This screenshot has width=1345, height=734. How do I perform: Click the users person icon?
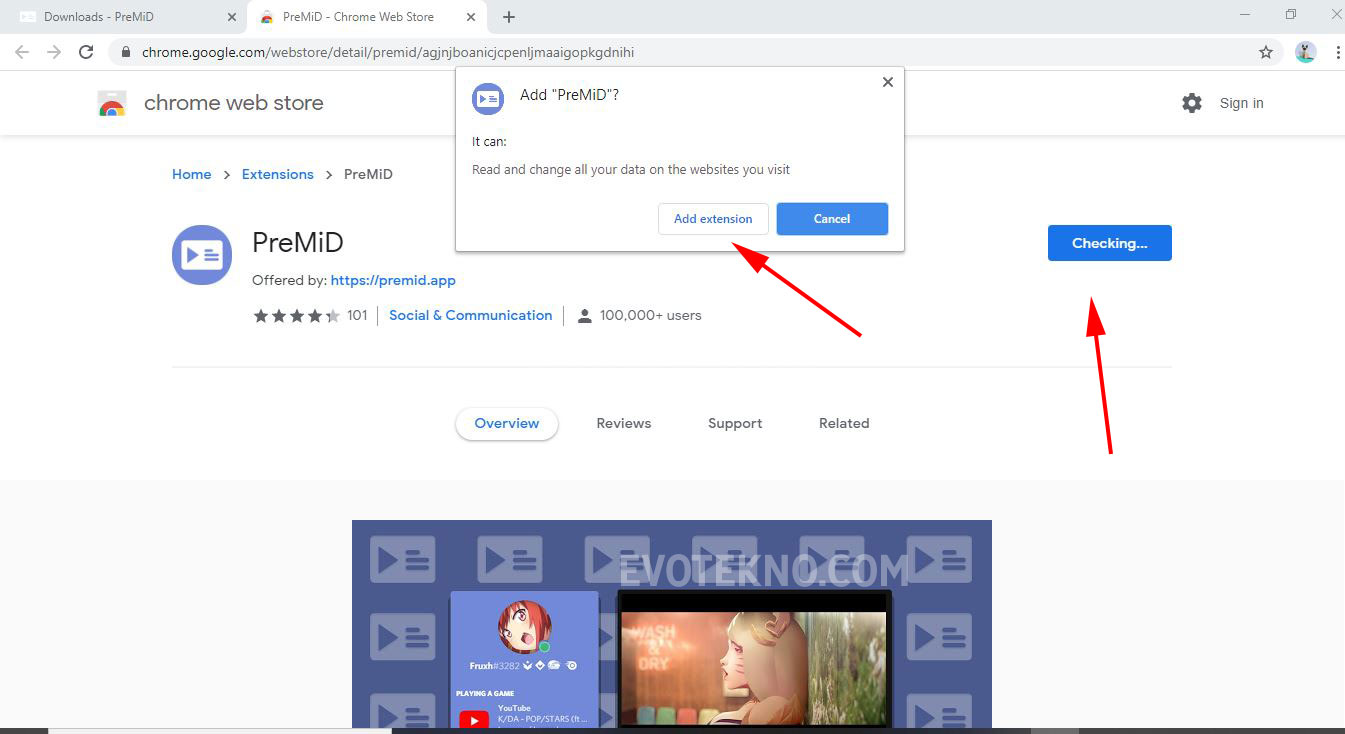point(585,316)
